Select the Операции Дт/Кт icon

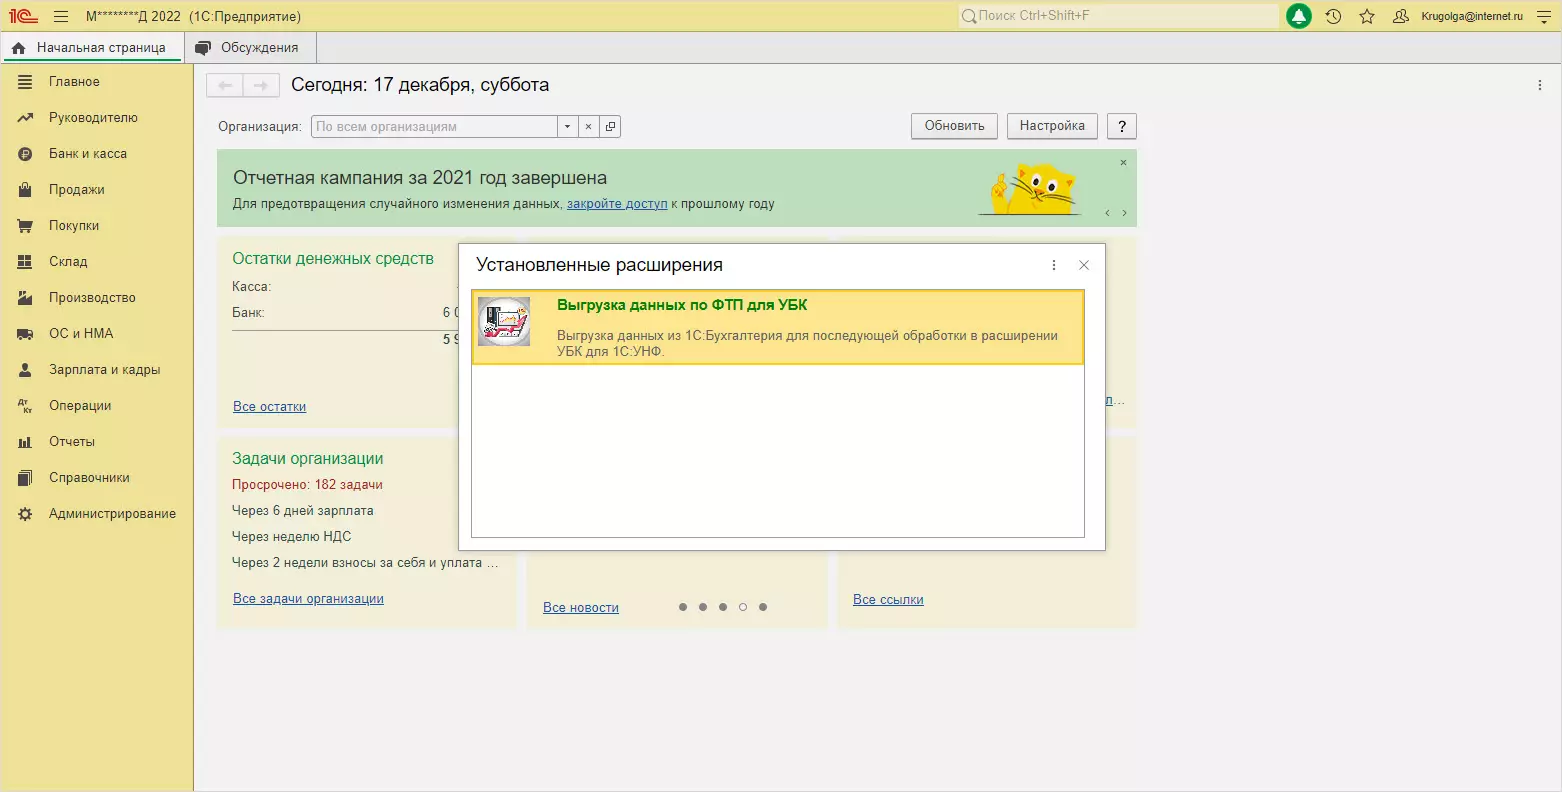pos(26,406)
